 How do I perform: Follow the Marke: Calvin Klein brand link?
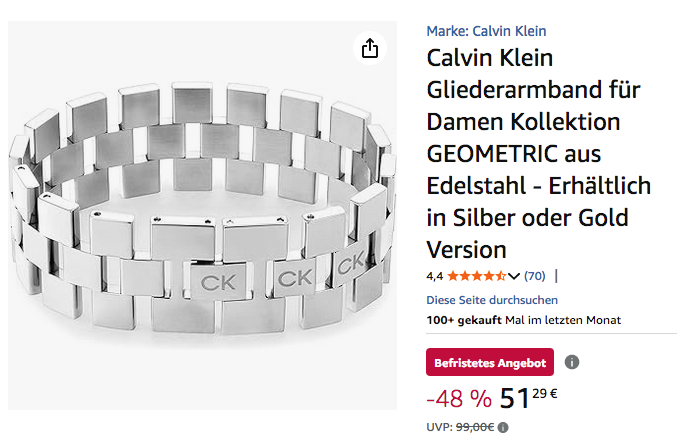click(x=486, y=31)
